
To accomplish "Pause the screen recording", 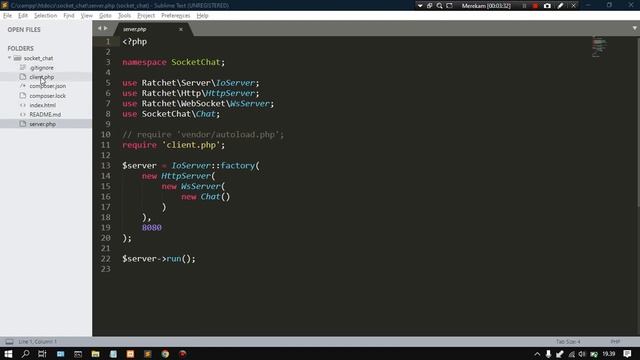I will pos(524,6).
